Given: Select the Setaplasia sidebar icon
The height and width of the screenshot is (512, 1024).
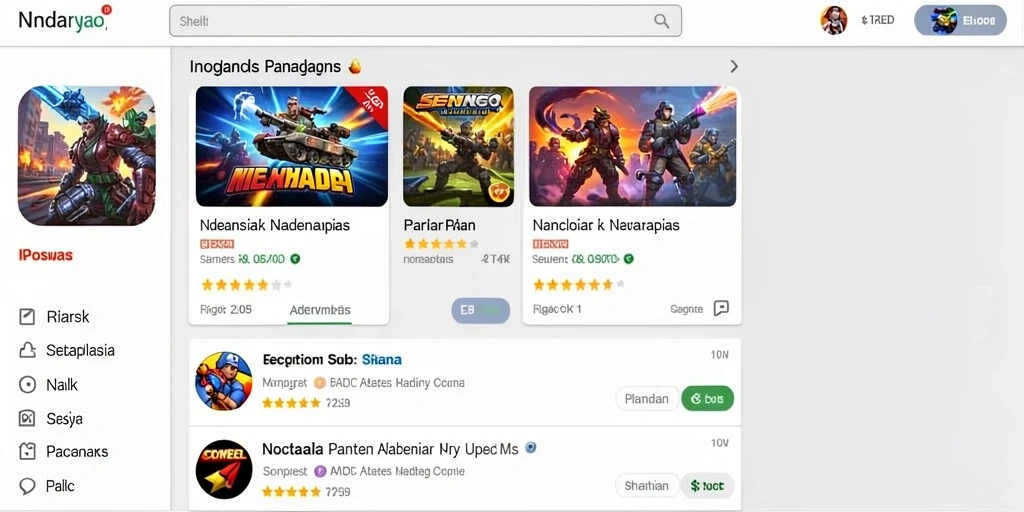Looking at the screenshot, I should 27,351.
